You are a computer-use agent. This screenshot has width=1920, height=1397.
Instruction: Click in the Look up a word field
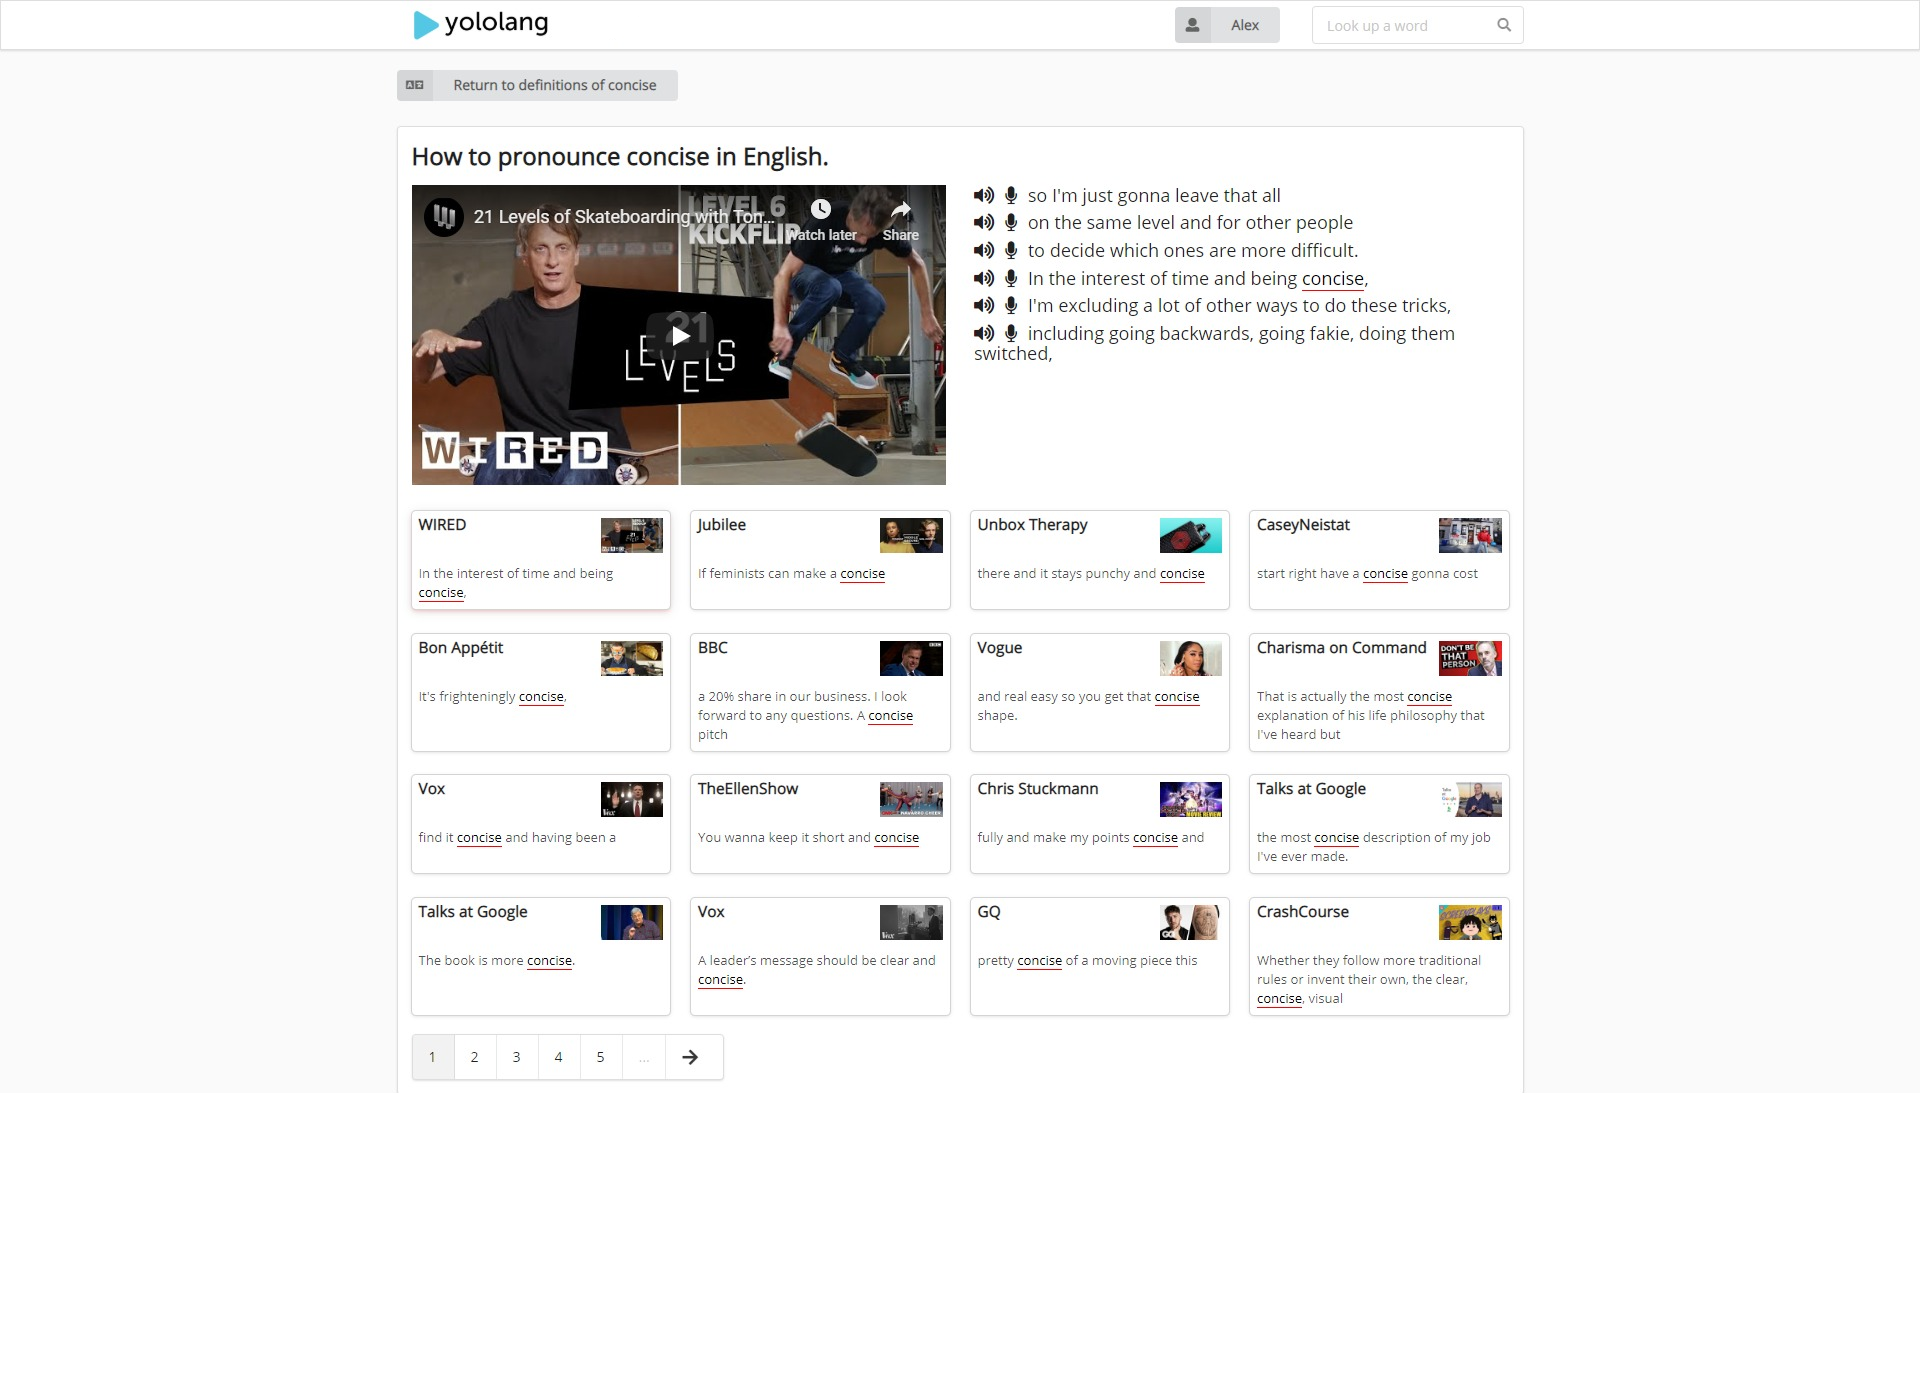[x=1404, y=26]
